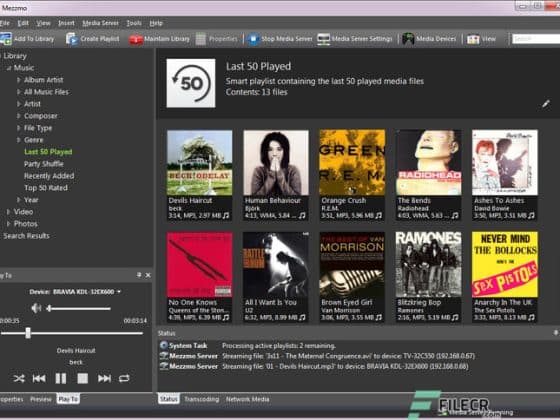
Task: Switch to the Network Media tab
Action: coord(248,399)
